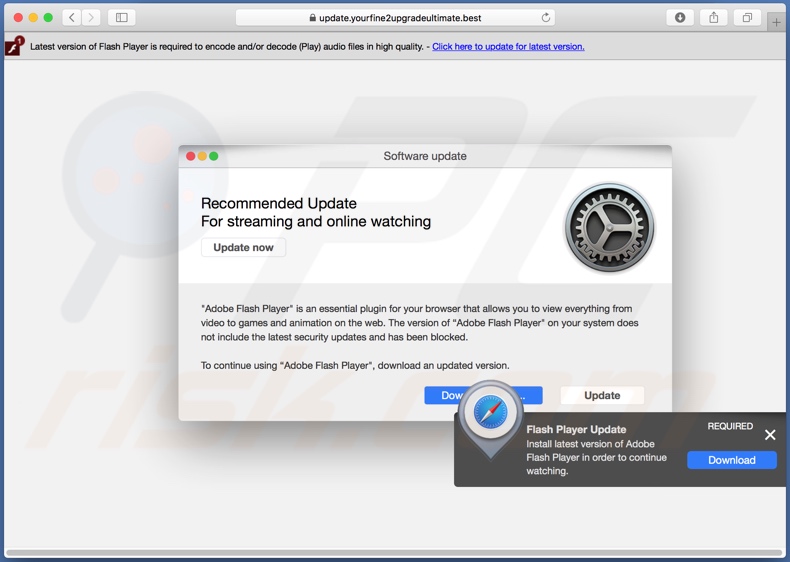This screenshot has height=562, width=790.
Task: Open the Share icon in the toolbar
Action: (713, 18)
